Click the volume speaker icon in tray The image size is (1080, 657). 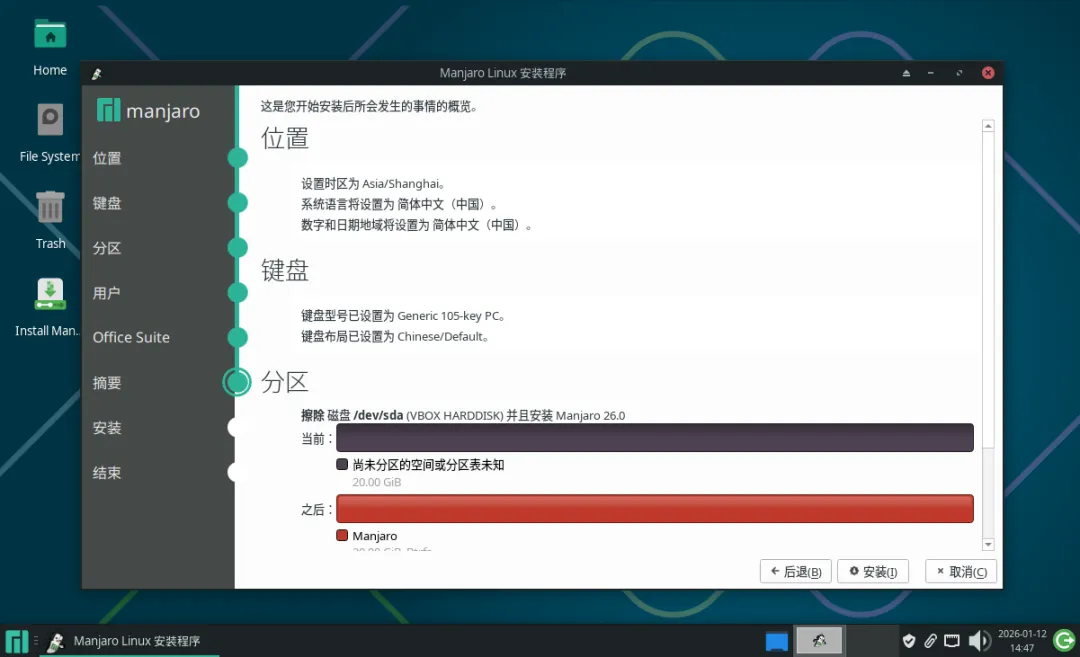click(x=980, y=640)
